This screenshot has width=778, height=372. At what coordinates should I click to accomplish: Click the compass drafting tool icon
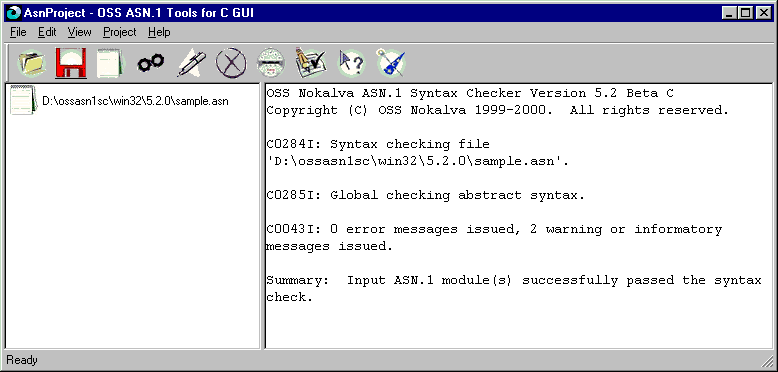coord(391,63)
